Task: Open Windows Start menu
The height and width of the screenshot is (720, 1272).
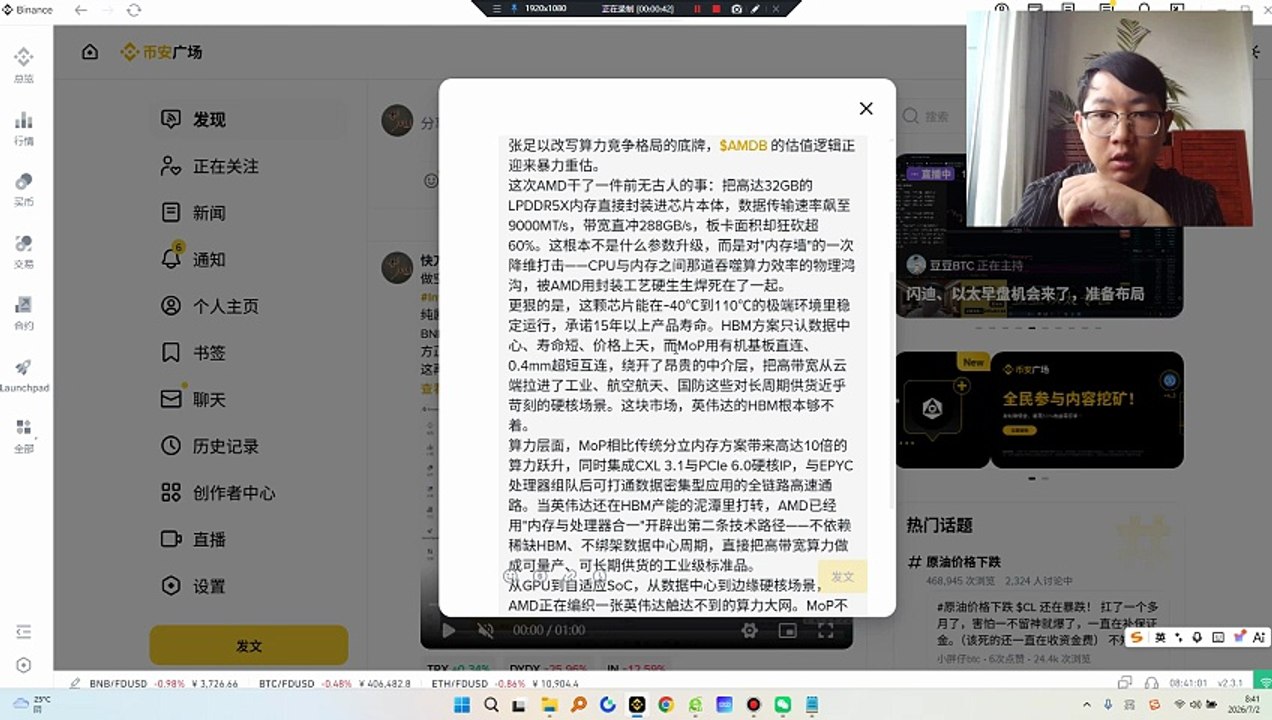Action: point(462,705)
